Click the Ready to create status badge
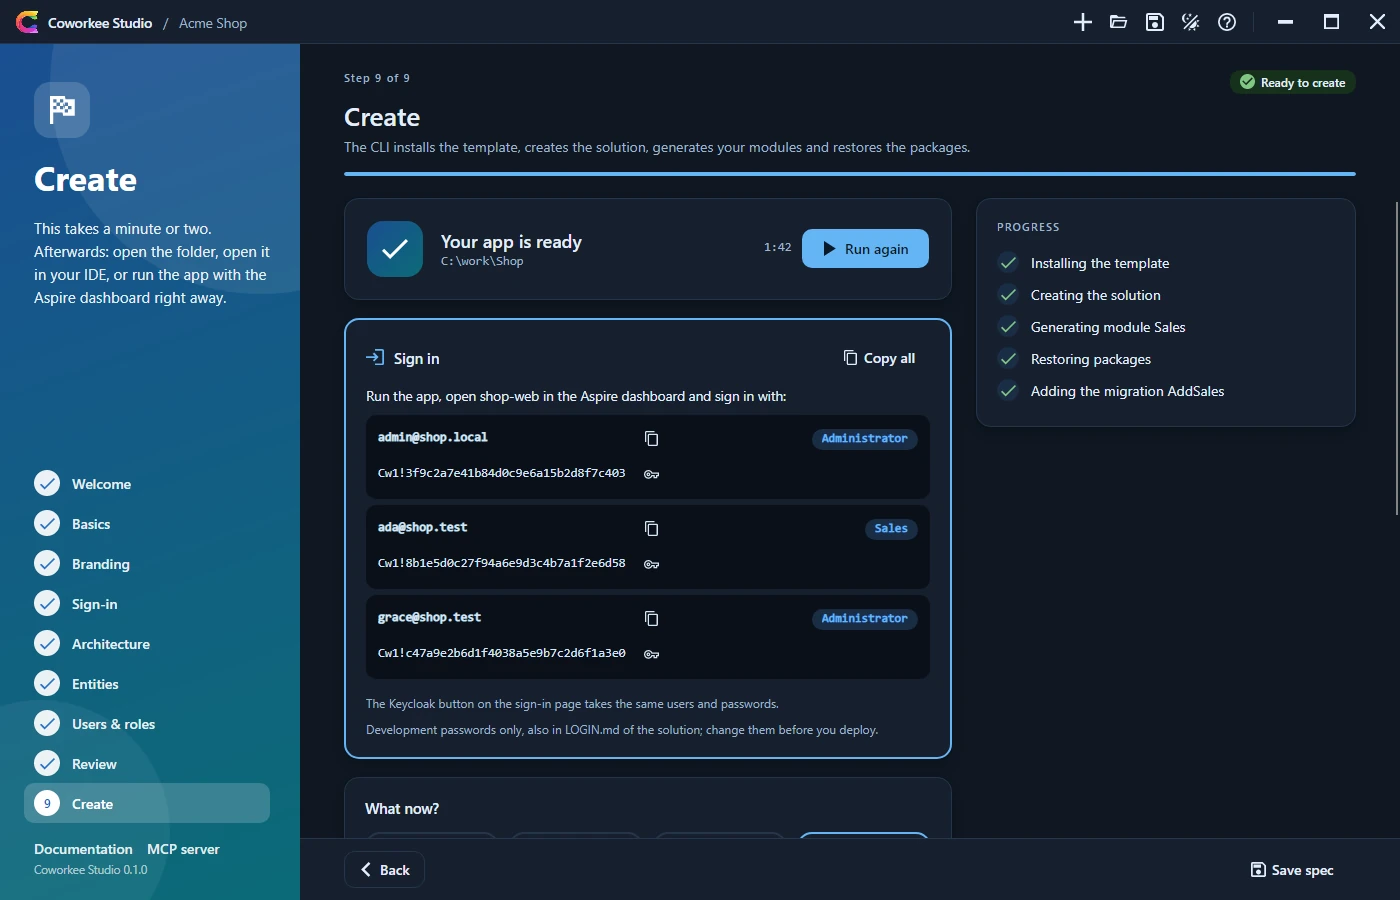 tap(1292, 82)
